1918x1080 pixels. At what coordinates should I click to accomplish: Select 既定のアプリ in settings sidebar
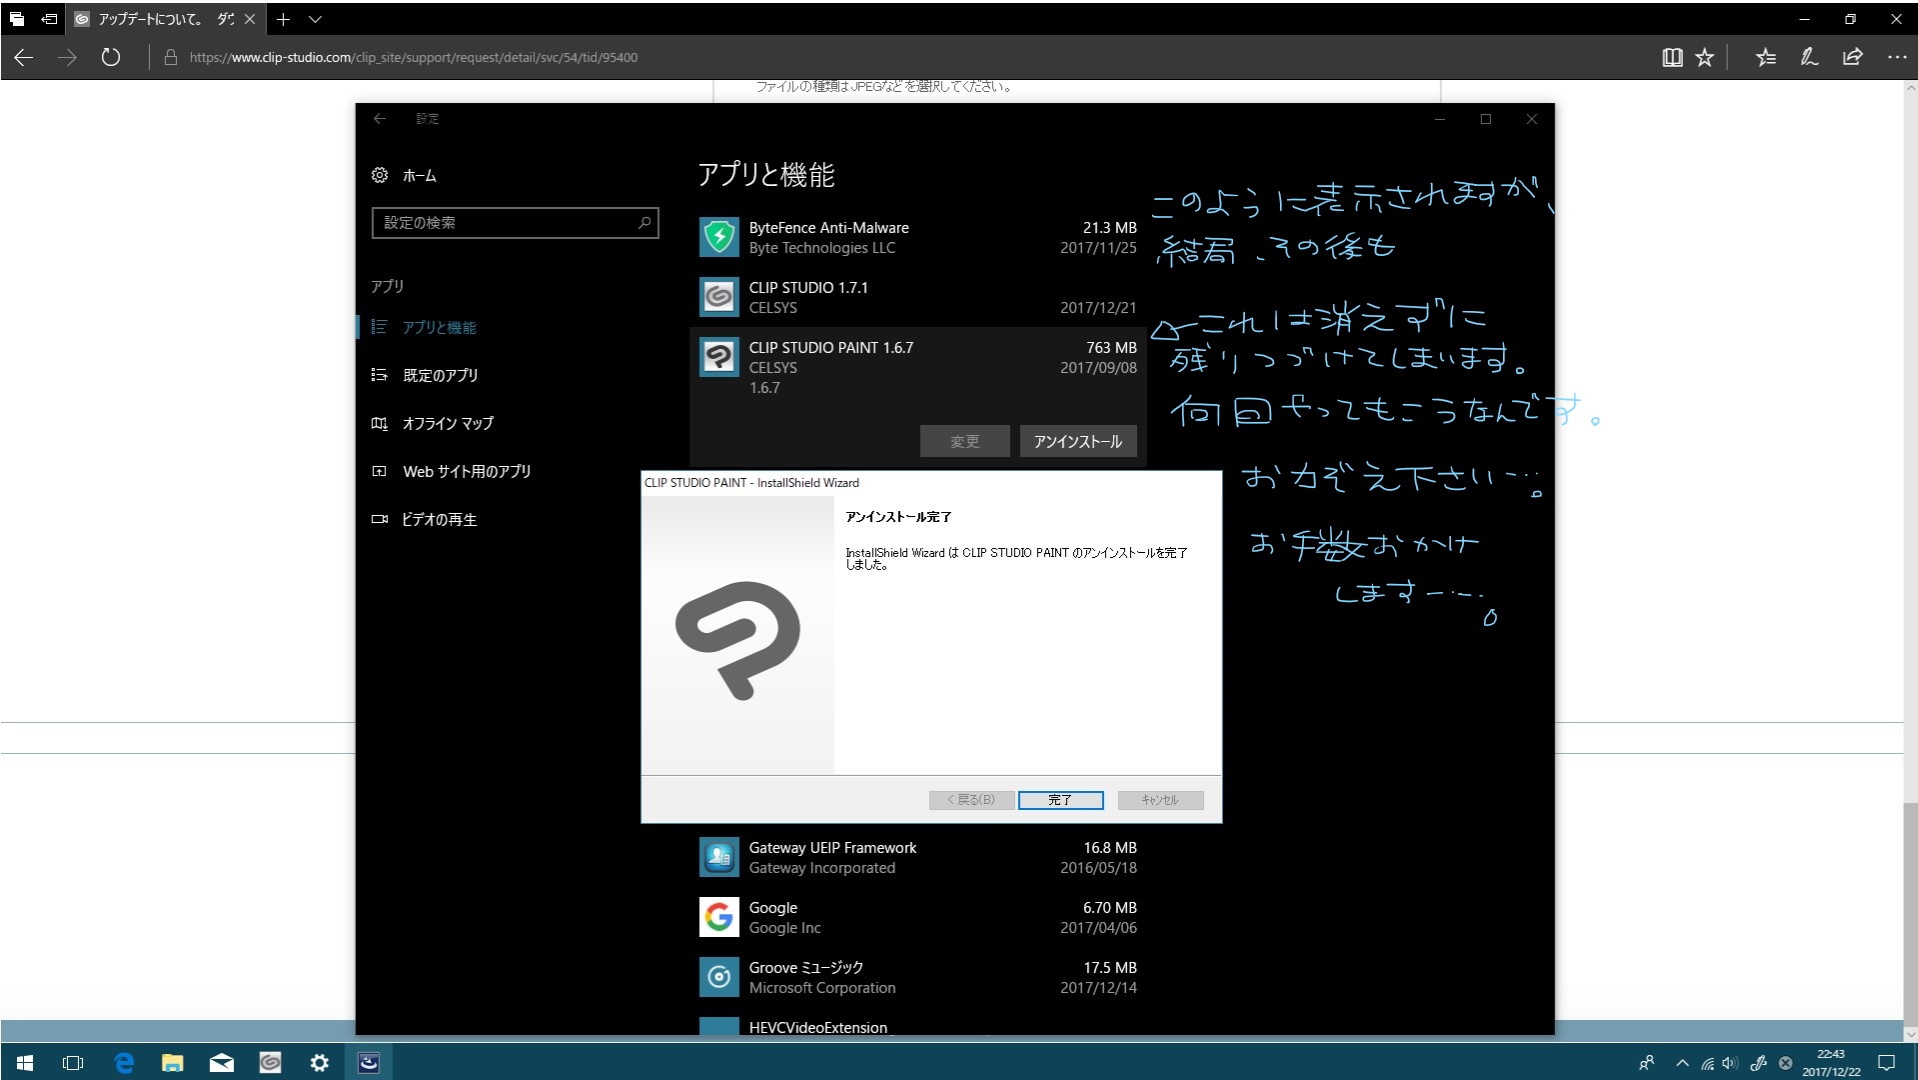(x=440, y=375)
